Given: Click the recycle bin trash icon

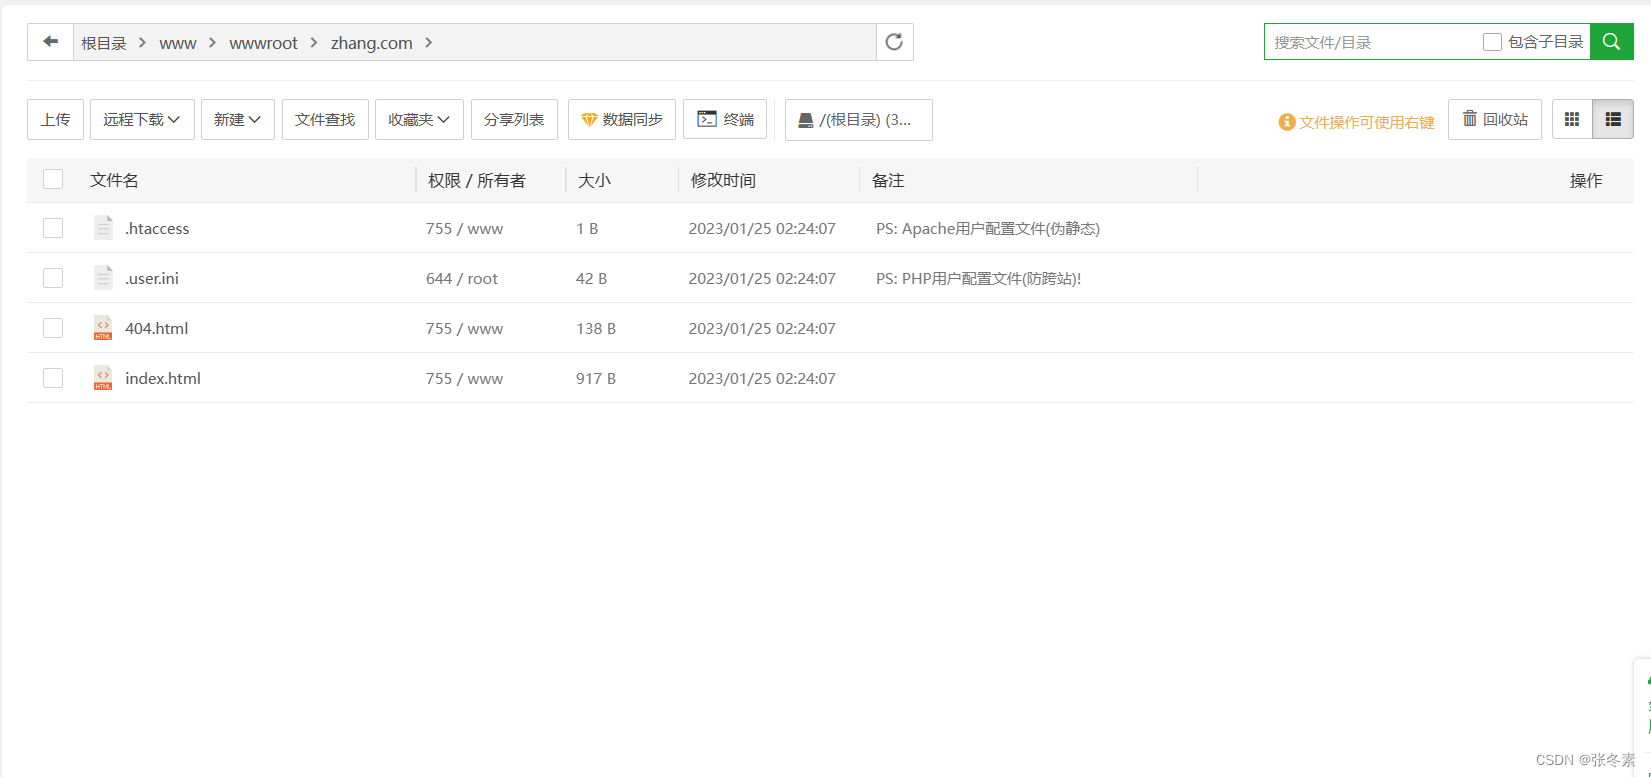Looking at the screenshot, I should [x=1470, y=118].
